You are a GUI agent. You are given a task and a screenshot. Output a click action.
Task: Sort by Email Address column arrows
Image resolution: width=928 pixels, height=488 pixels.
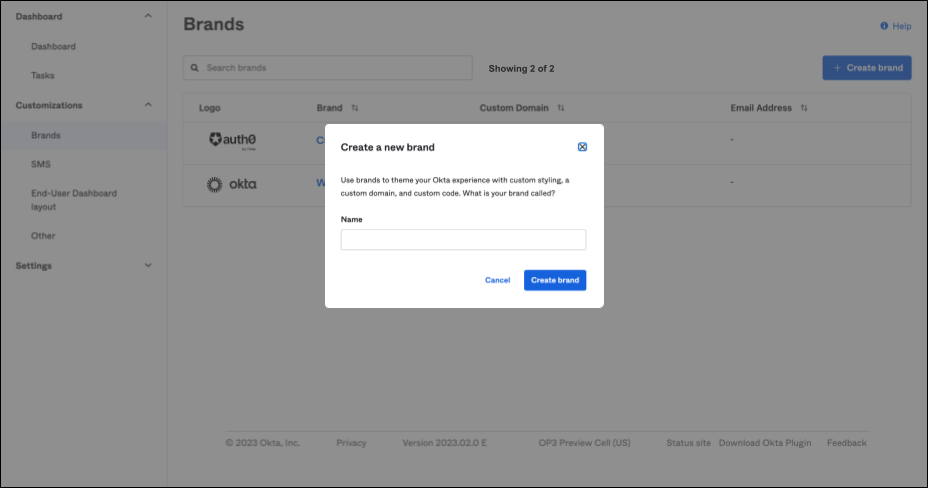point(804,108)
